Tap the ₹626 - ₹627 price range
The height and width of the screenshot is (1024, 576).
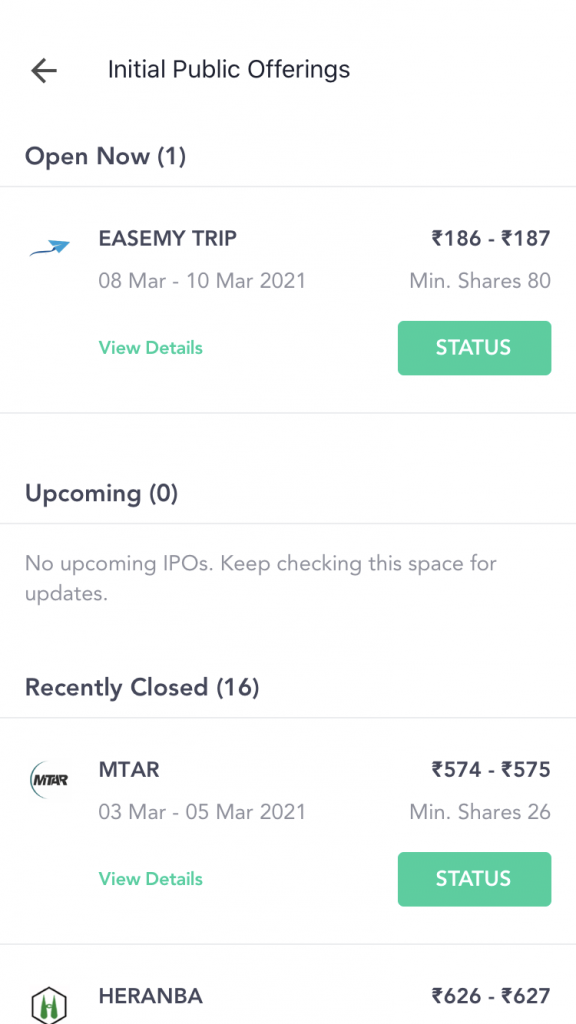coord(490,996)
